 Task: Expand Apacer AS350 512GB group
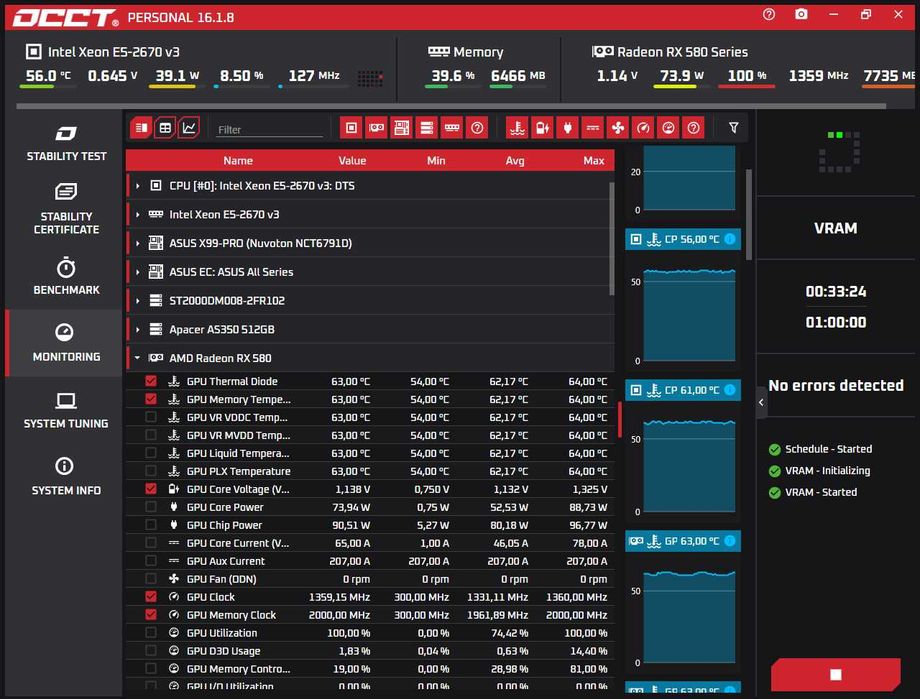137,329
